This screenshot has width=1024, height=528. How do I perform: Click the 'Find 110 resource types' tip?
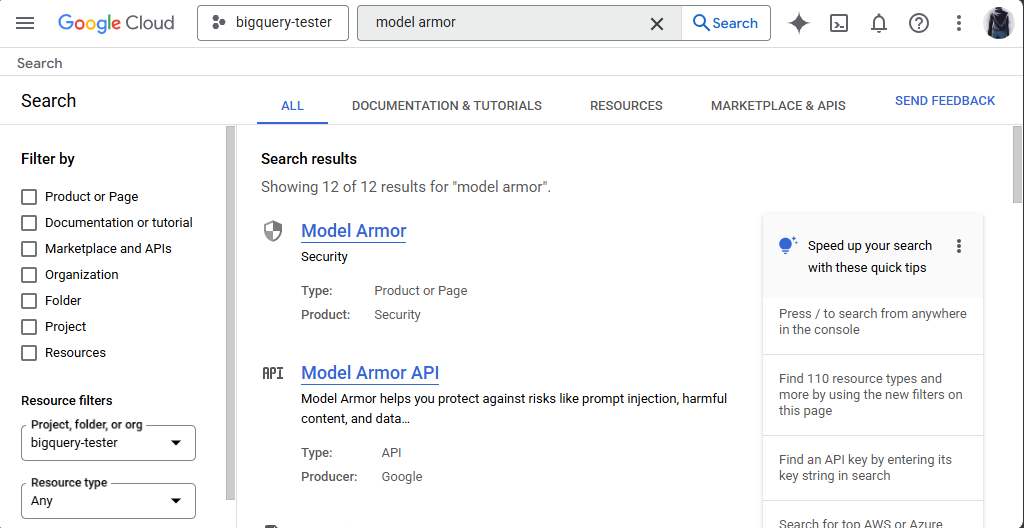(x=872, y=395)
